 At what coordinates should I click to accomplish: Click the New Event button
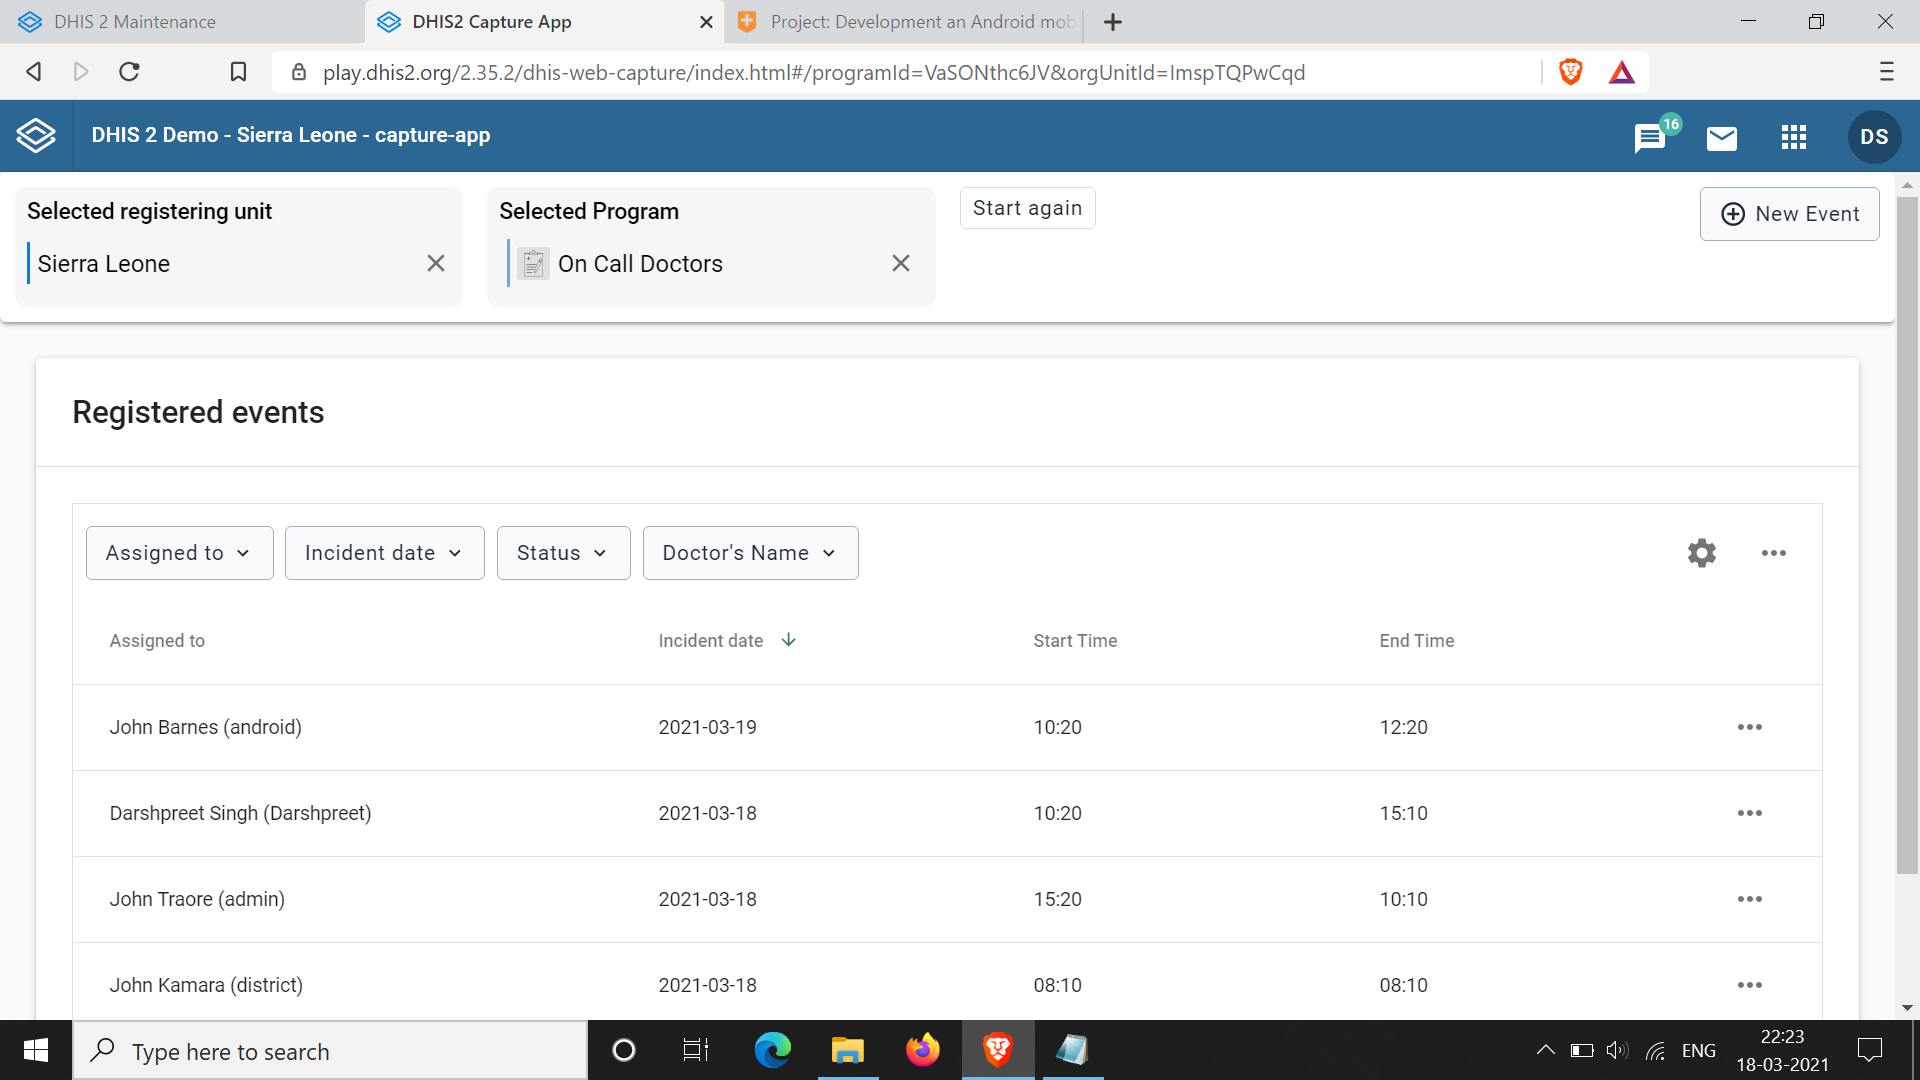point(1789,214)
